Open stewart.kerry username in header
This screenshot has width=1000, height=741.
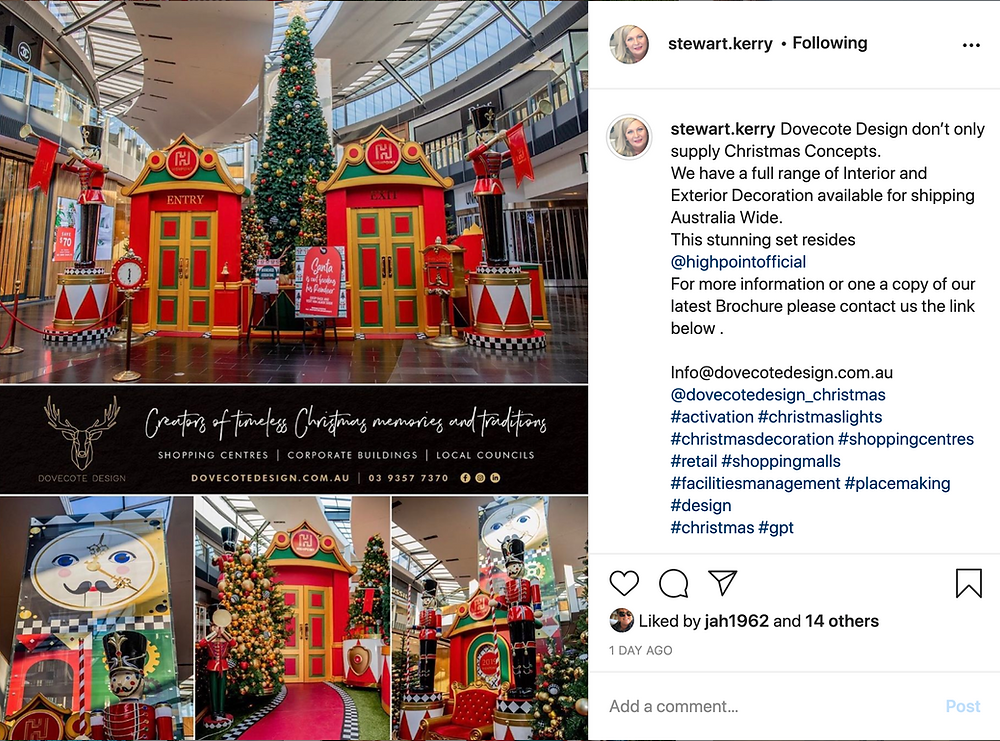pyautogui.click(x=720, y=43)
